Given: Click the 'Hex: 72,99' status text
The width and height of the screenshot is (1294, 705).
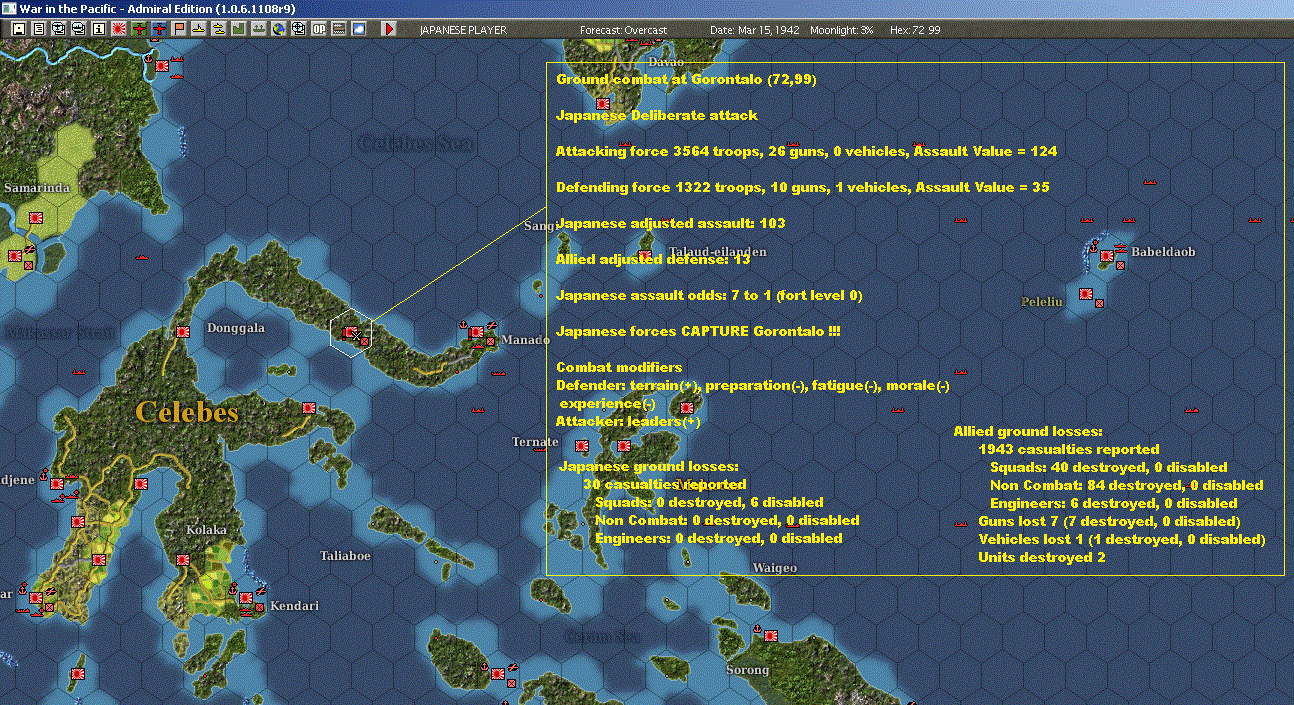Looking at the screenshot, I should [914, 30].
